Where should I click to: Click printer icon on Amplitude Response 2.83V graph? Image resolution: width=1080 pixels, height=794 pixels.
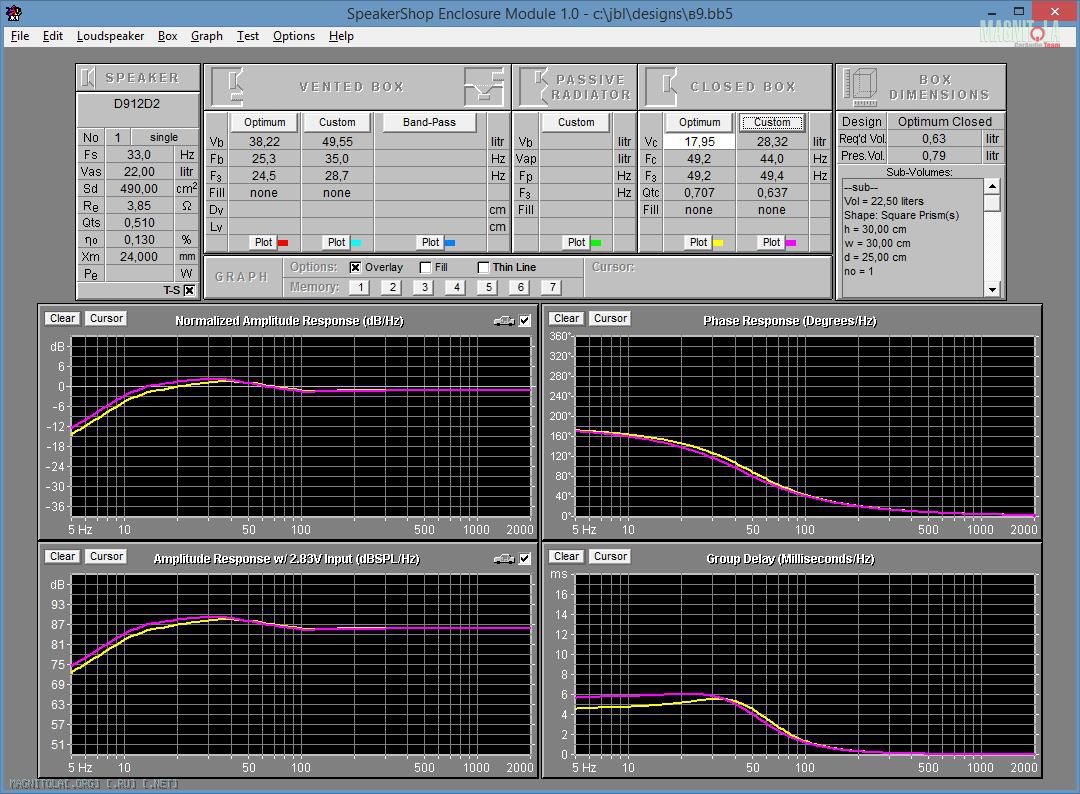click(504, 559)
